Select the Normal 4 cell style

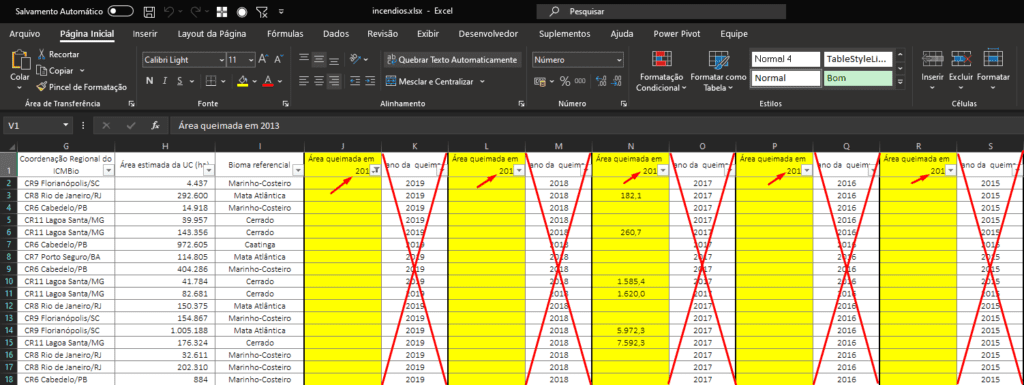pos(785,59)
